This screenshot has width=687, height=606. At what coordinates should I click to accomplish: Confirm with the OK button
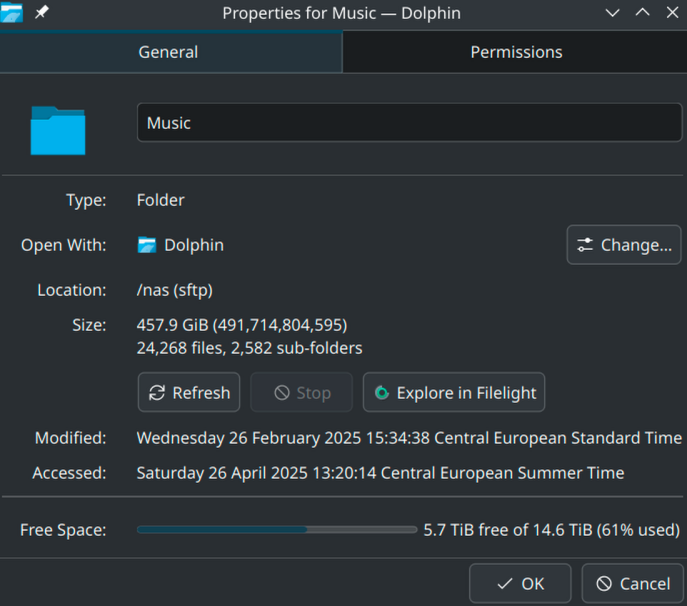coord(520,584)
